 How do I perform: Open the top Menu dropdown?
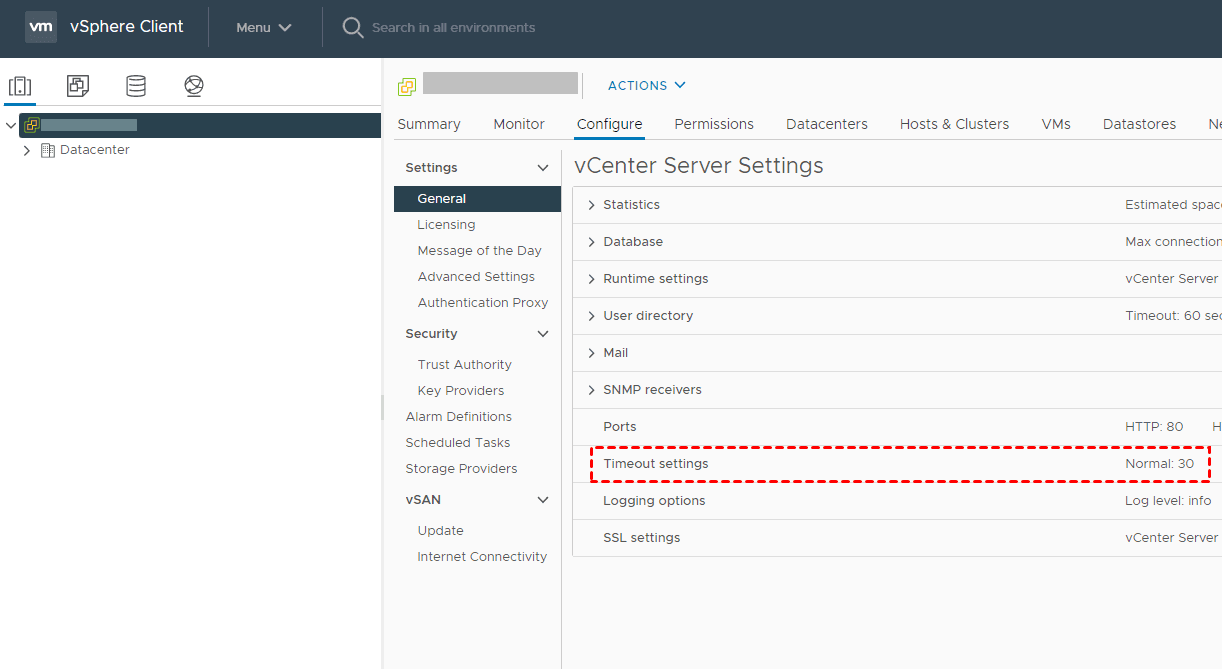263,27
